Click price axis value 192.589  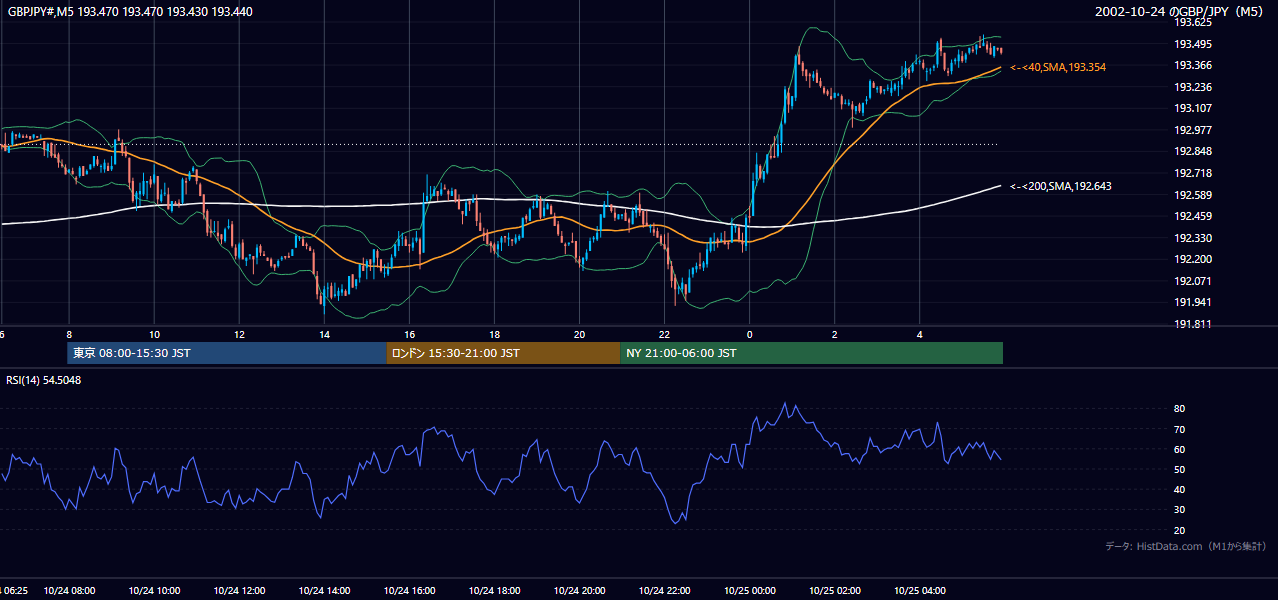[1192, 195]
